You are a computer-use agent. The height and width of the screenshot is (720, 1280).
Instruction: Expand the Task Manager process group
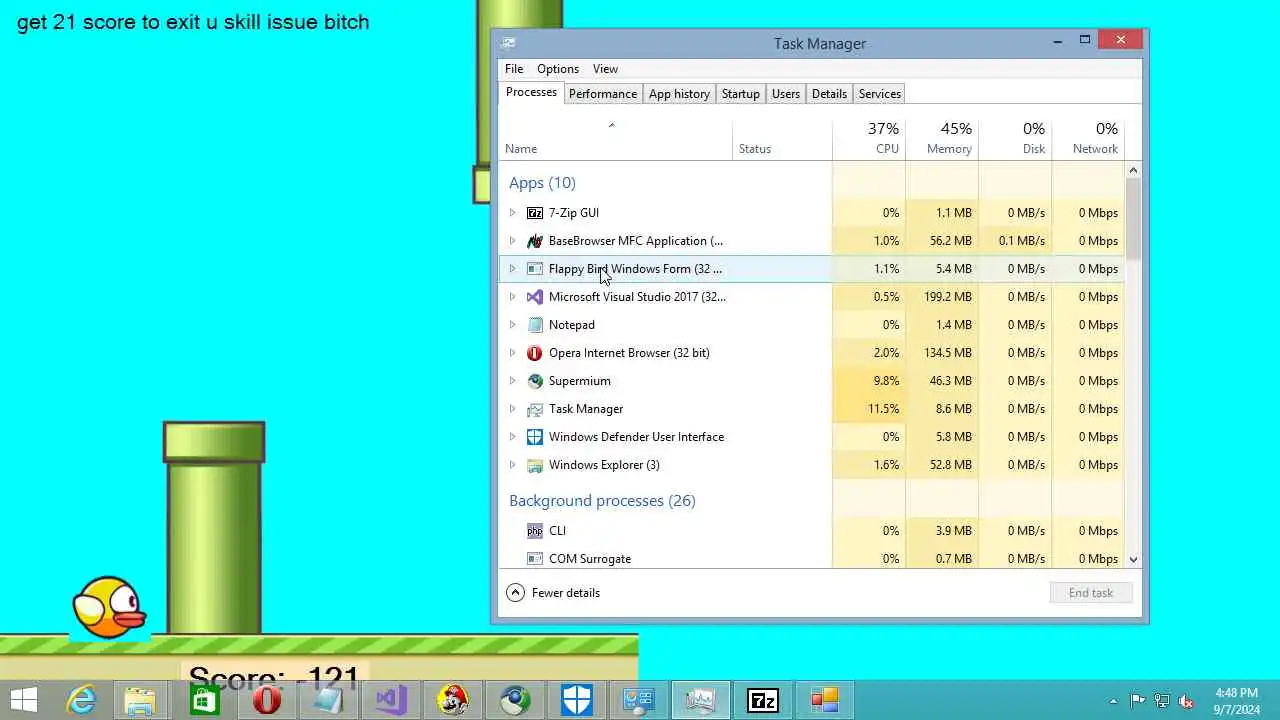click(513, 409)
